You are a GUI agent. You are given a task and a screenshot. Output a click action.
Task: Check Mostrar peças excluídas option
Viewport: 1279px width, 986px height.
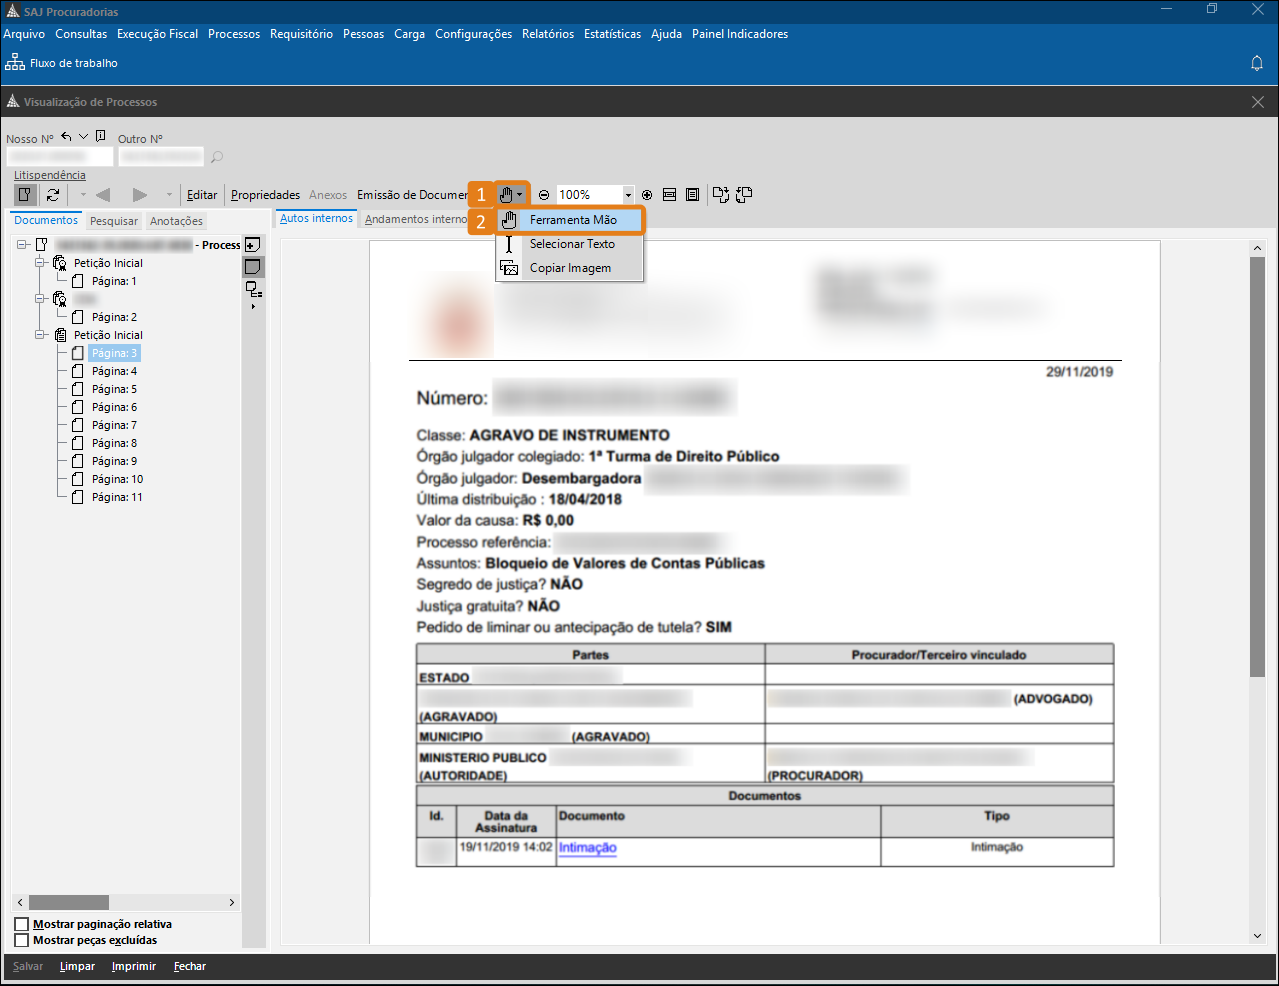click(22, 940)
